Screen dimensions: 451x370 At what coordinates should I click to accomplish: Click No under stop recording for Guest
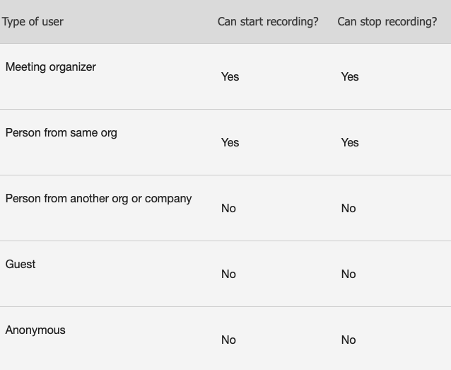pyautogui.click(x=349, y=274)
